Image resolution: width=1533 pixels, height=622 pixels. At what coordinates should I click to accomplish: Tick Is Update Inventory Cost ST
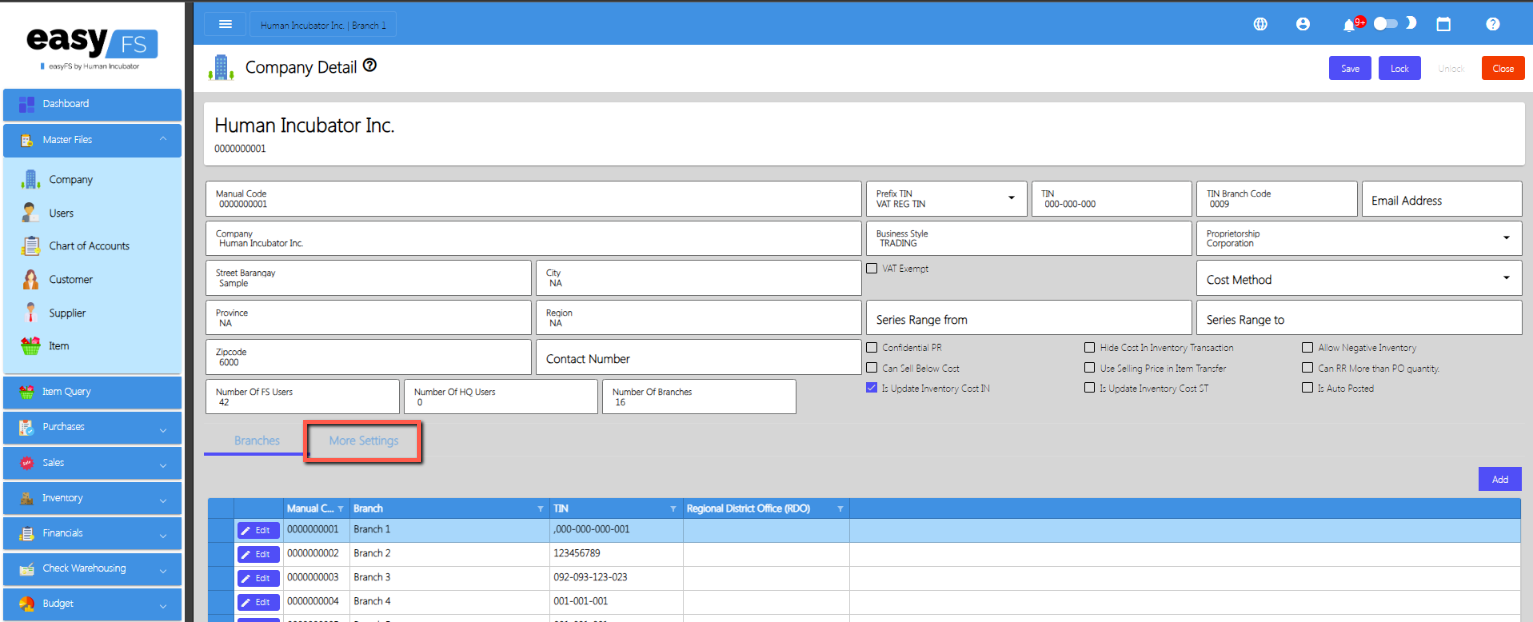tap(1090, 388)
